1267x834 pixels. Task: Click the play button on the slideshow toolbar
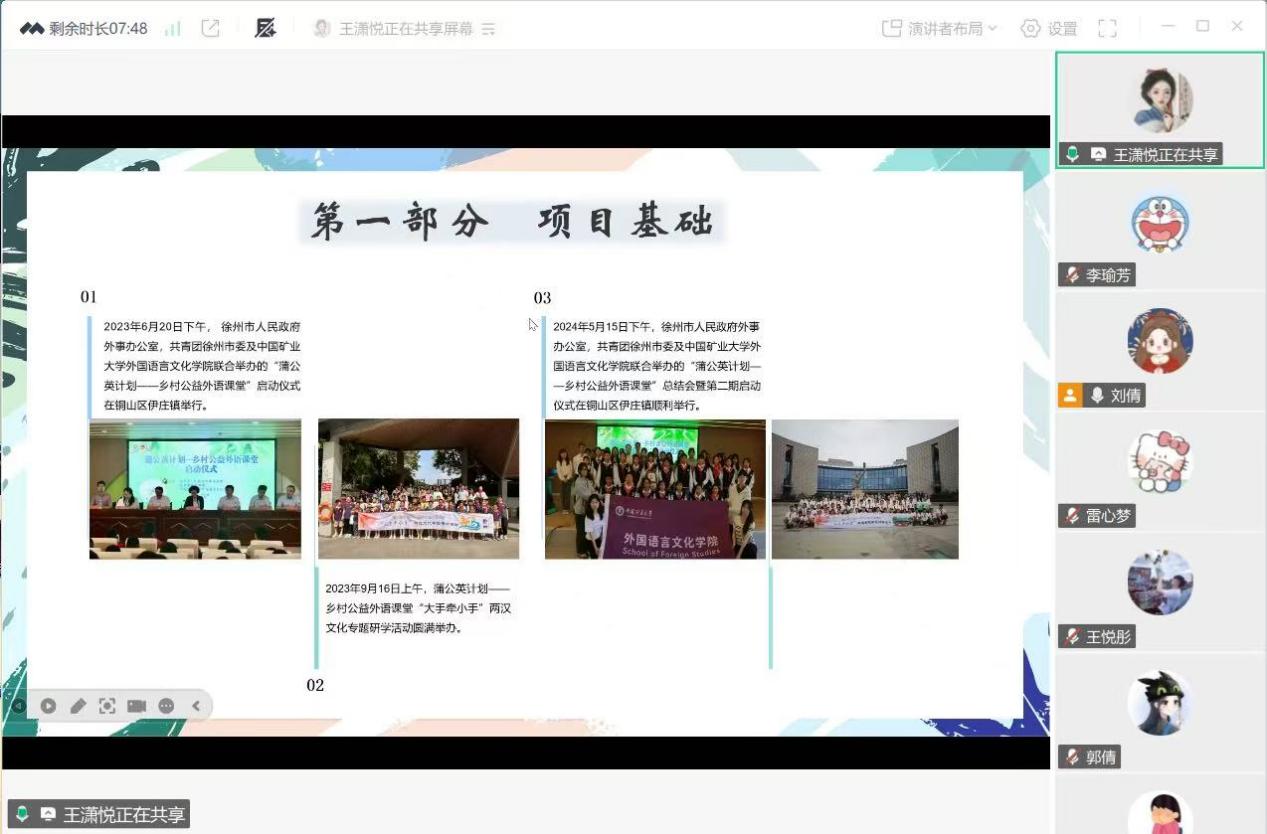48,706
